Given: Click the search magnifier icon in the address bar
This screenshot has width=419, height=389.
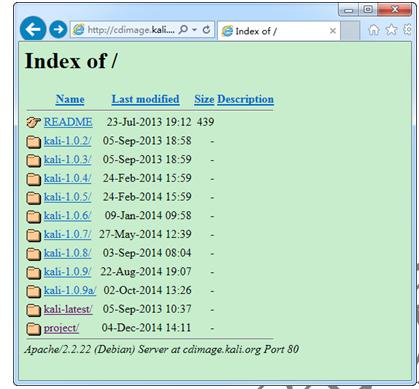Looking at the screenshot, I should coord(183,30).
